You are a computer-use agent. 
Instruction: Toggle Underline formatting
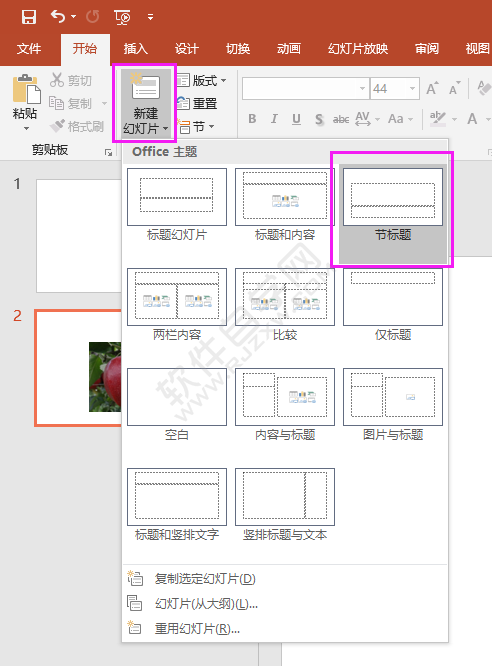click(297, 119)
